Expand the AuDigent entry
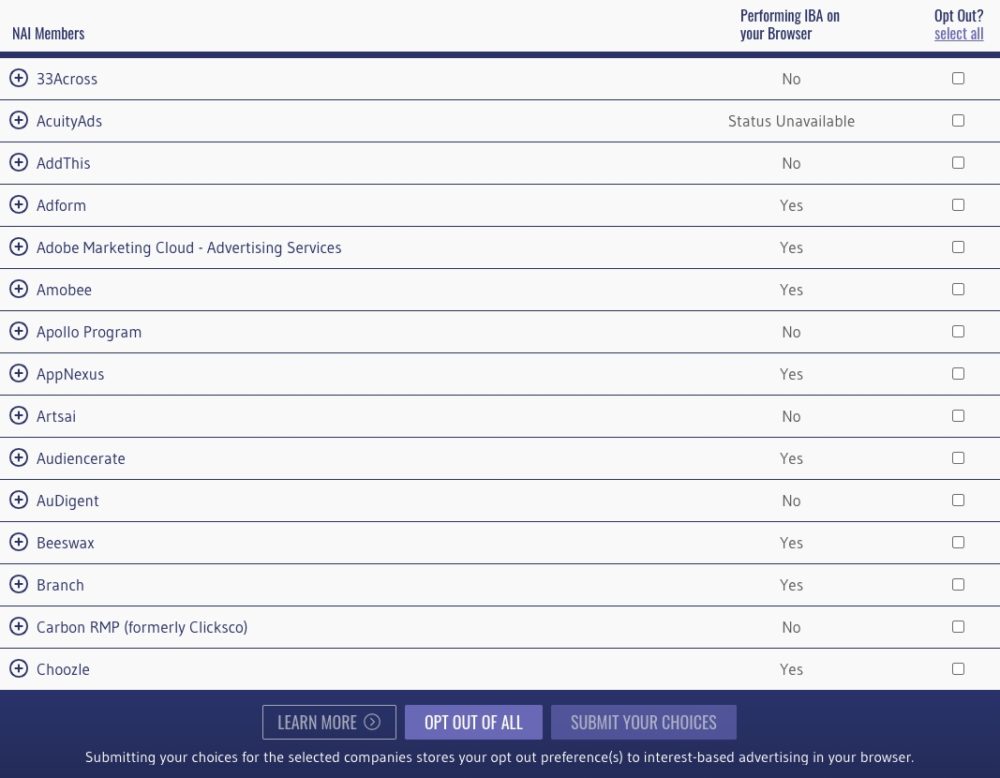The width and height of the screenshot is (1000, 778). tap(18, 500)
